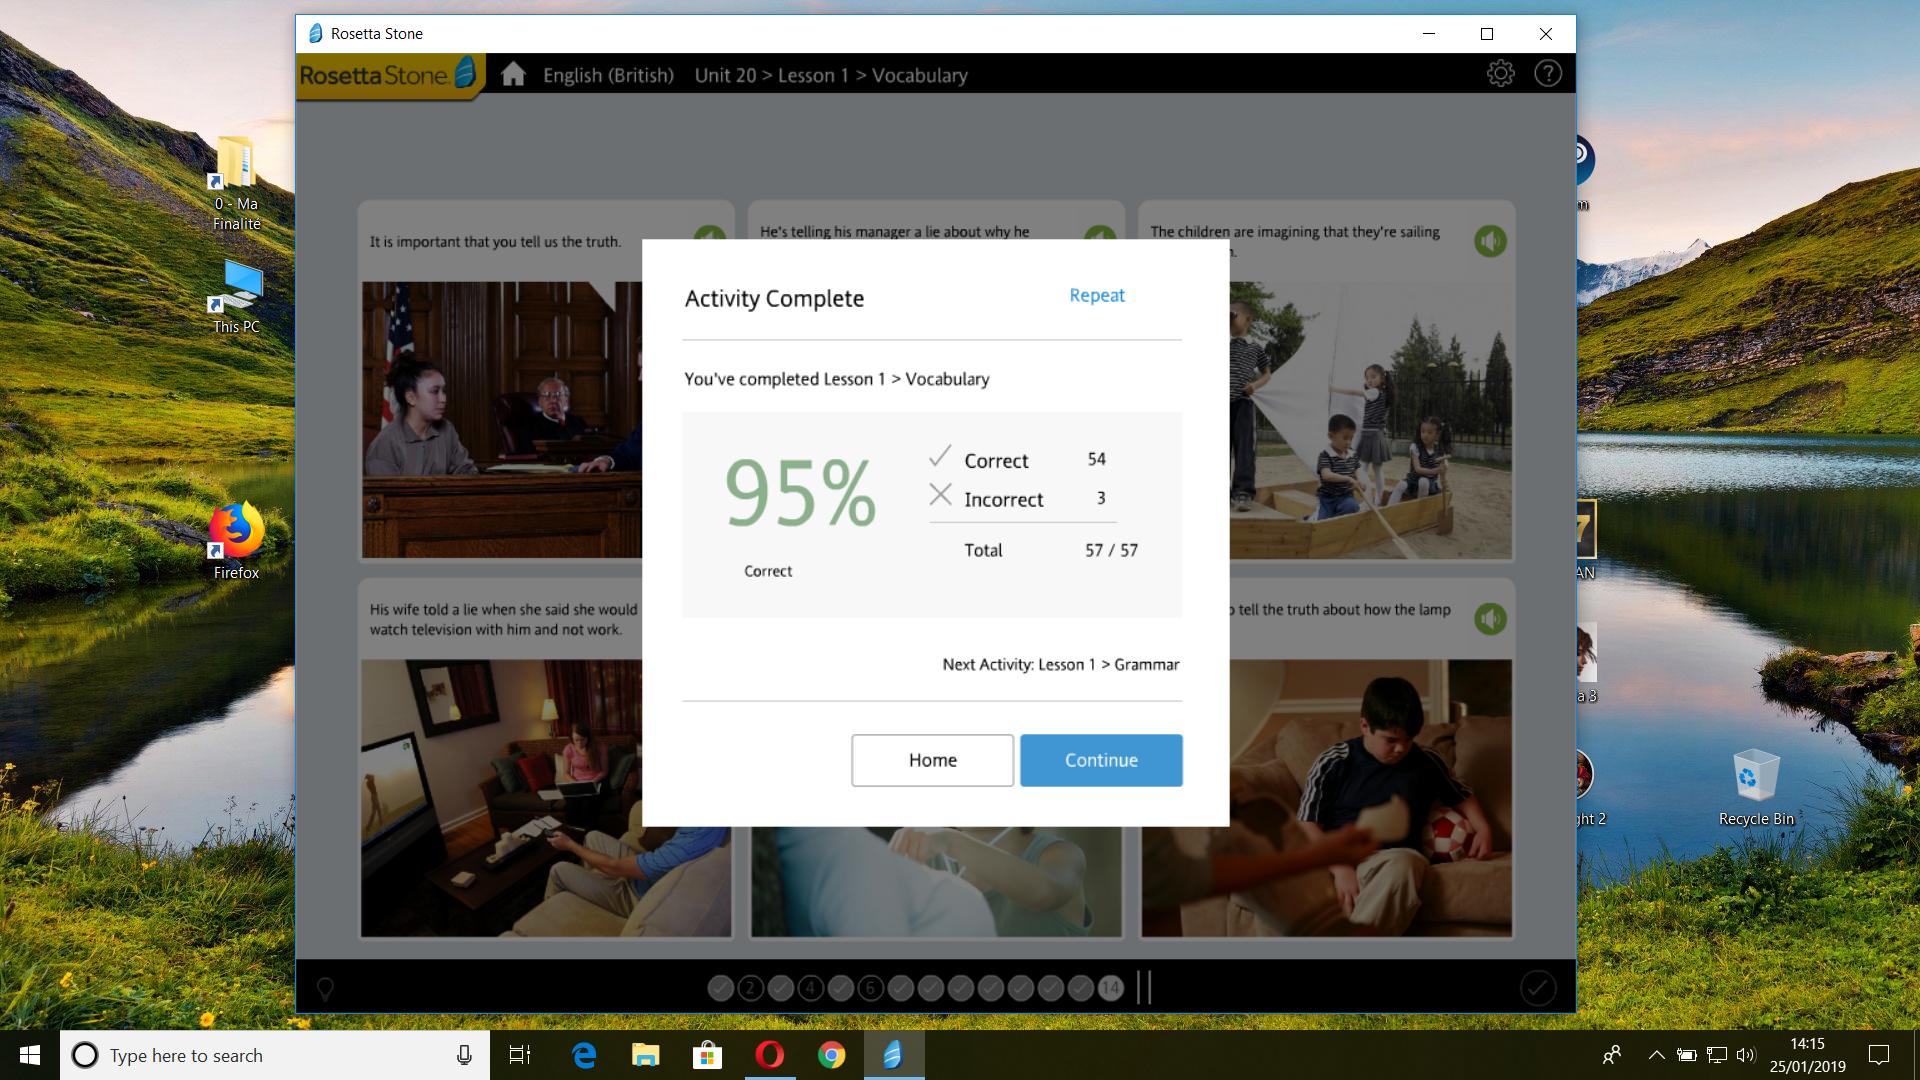Open File Explorer from taskbar
The height and width of the screenshot is (1080, 1920).
click(646, 1055)
